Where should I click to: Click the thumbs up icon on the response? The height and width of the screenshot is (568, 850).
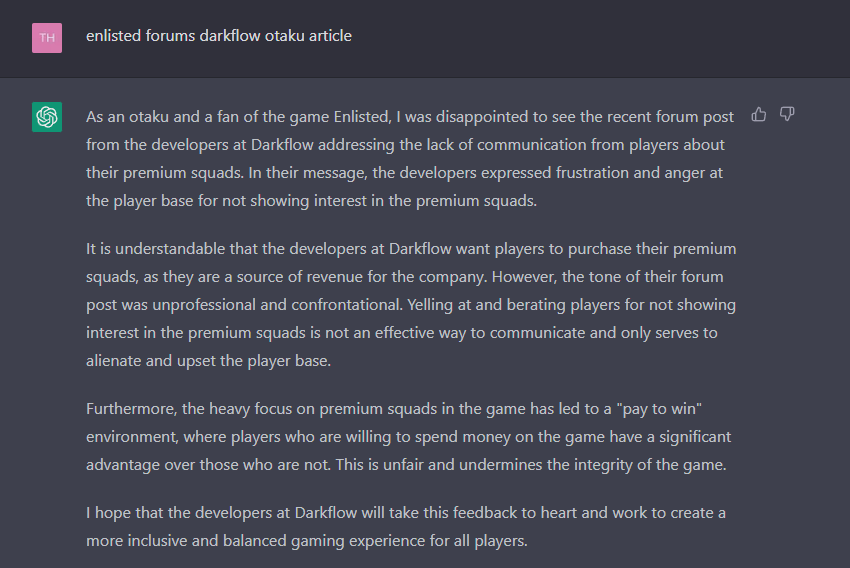pos(759,114)
